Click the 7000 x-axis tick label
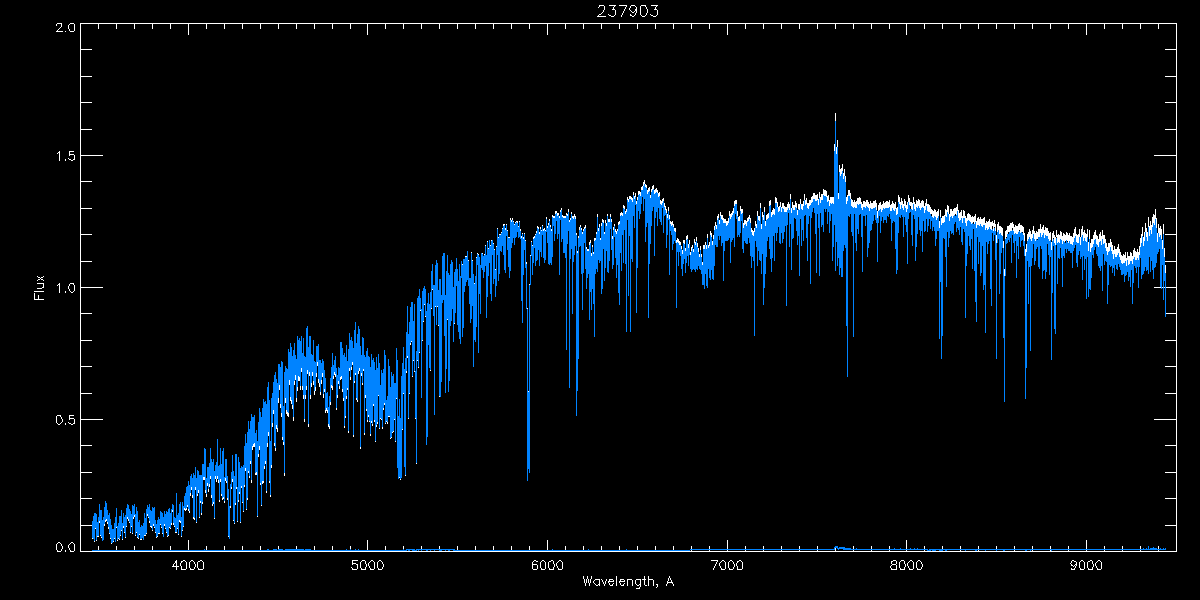Viewport: 1200px width, 600px height. 727,565
